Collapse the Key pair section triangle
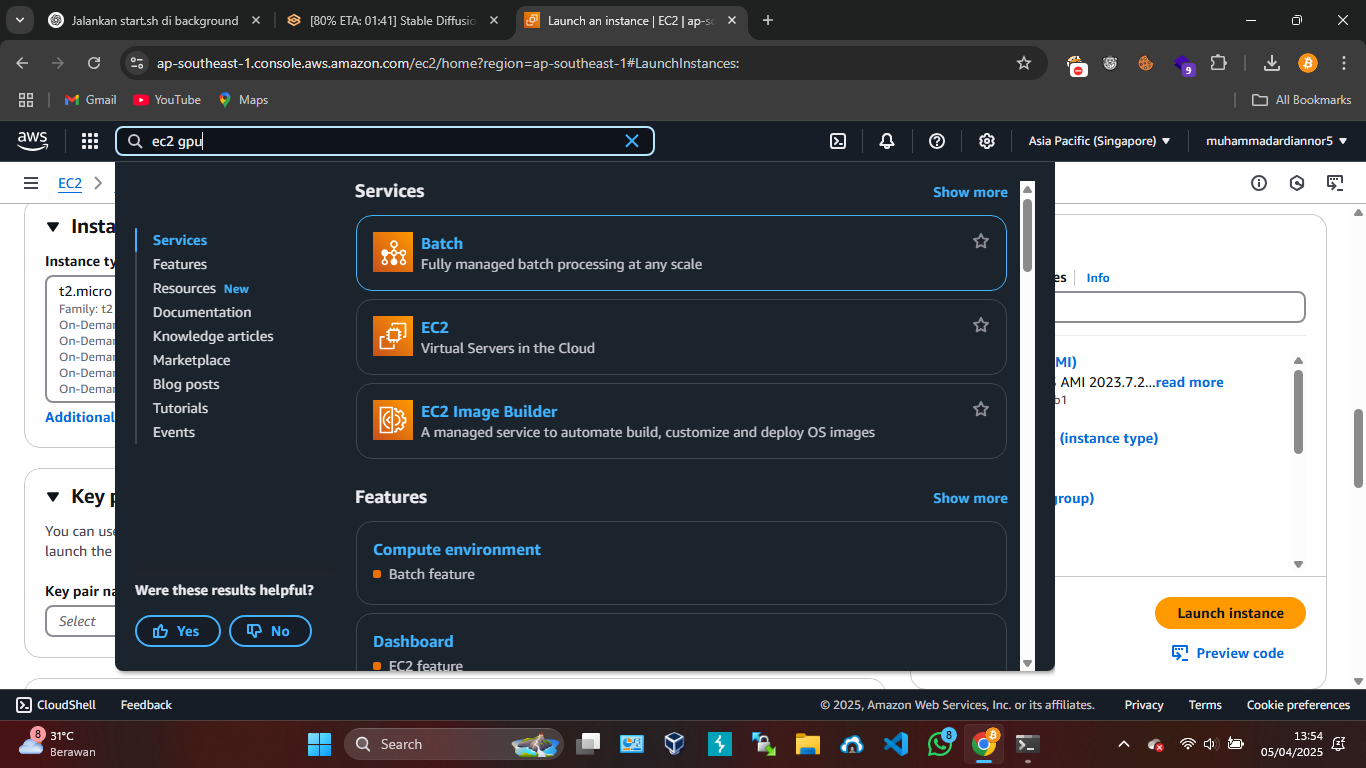 [53, 497]
